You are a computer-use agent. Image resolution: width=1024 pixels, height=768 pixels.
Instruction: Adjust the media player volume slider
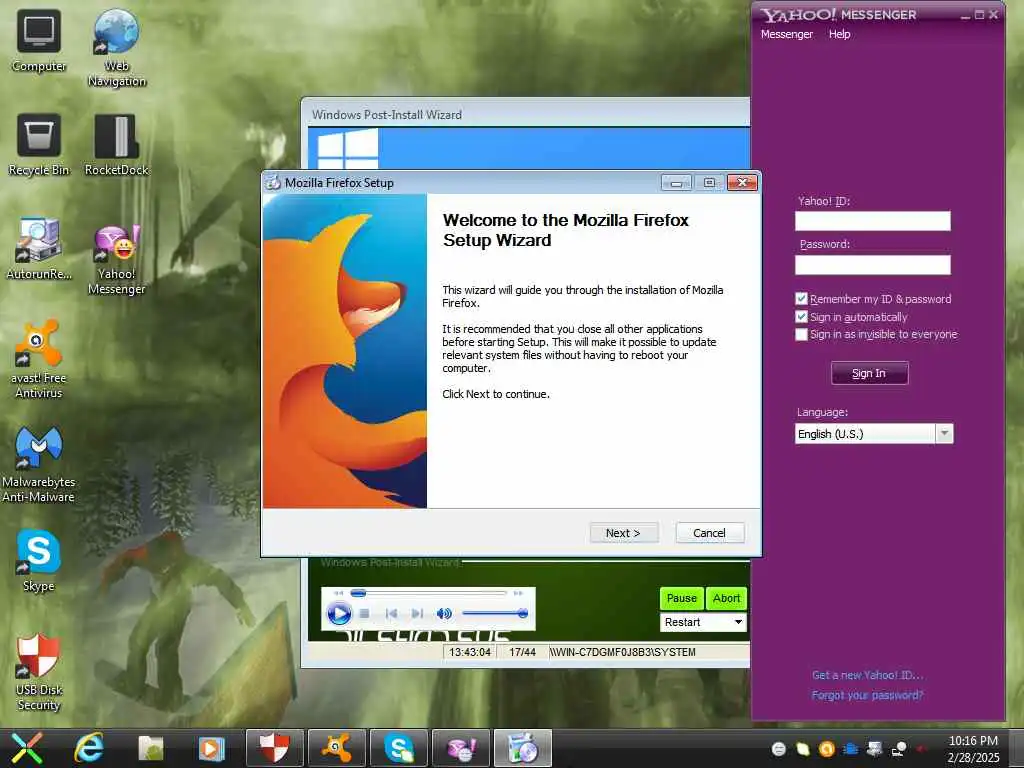(x=494, y=613)
